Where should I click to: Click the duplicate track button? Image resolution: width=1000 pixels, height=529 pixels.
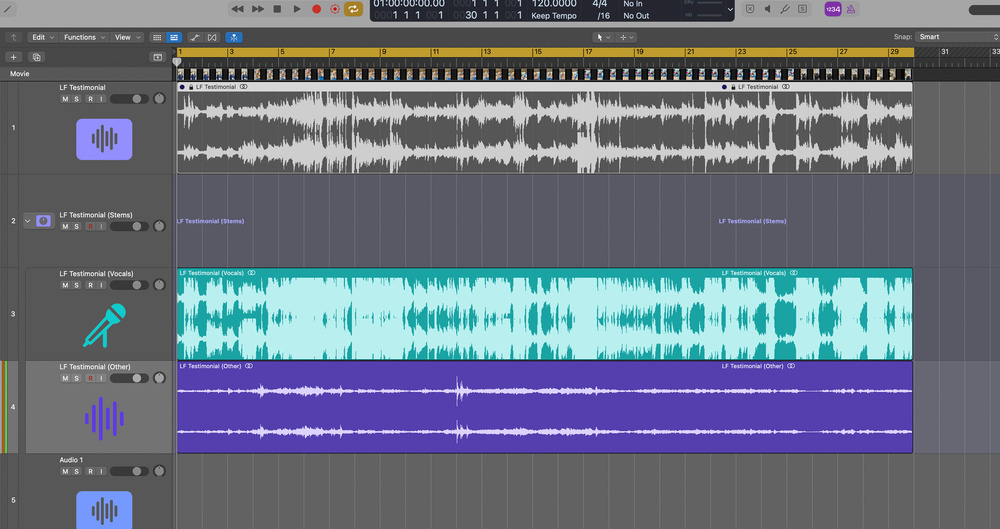click(x=37, y=57)
